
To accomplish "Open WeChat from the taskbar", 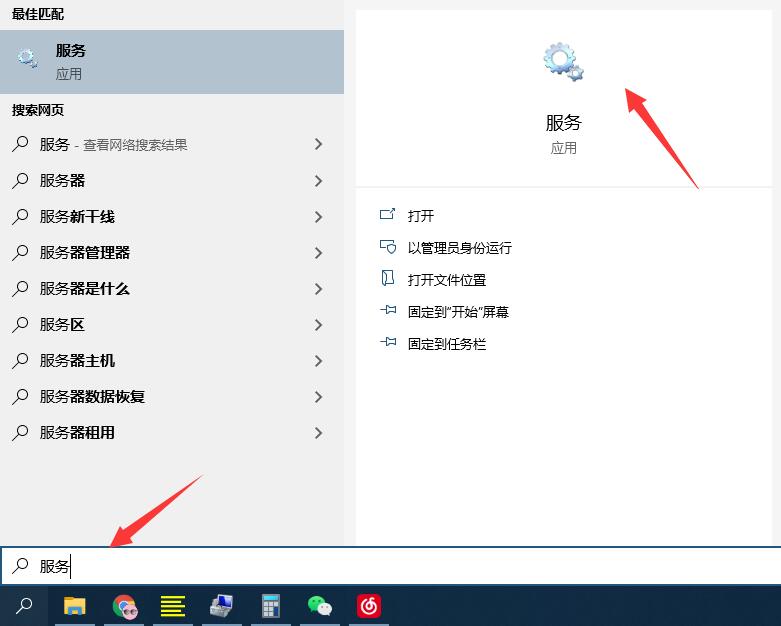I will 320,606.
